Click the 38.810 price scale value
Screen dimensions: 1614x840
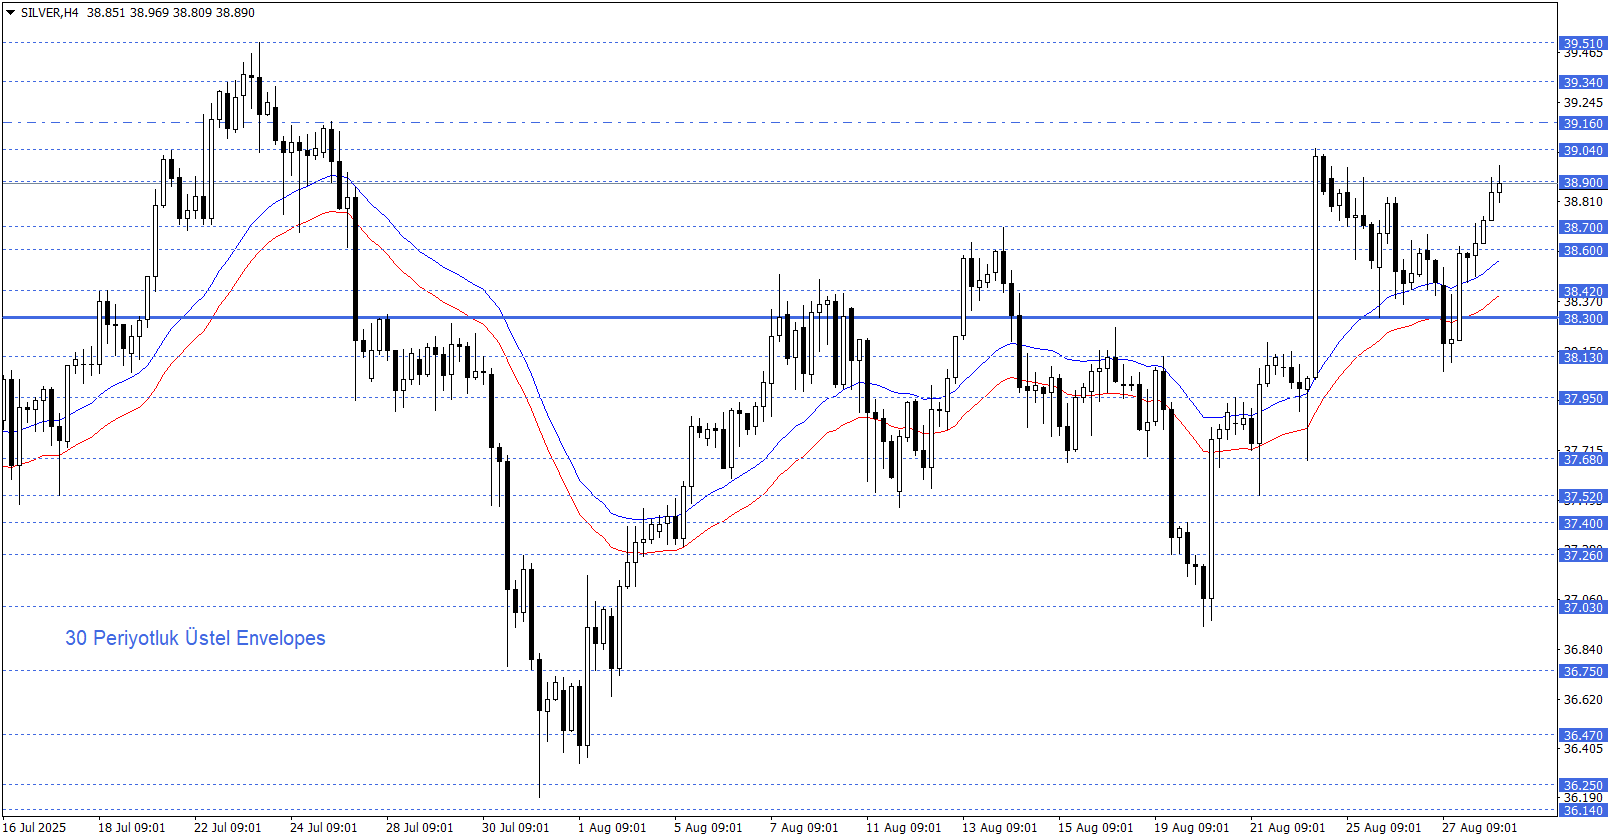1583,202
